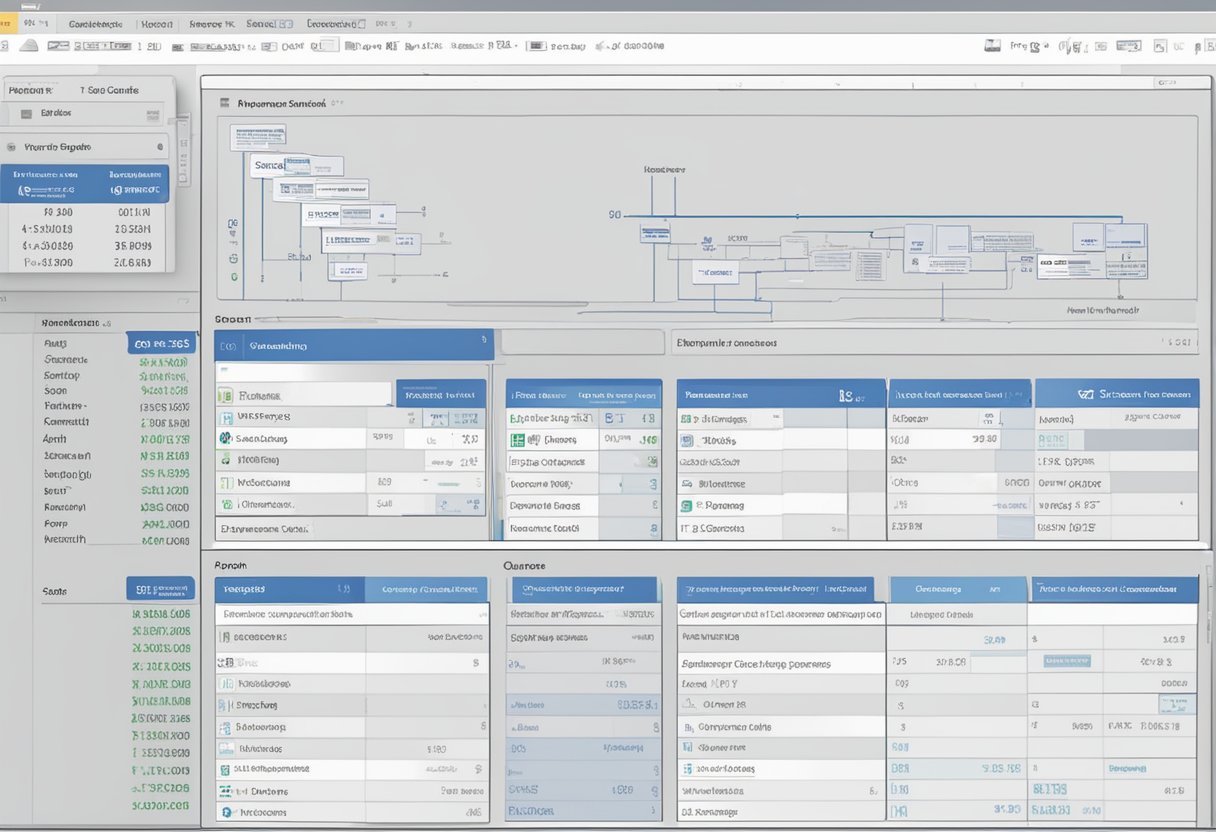The height and width of the screenshot is (832, 1216).
Task: Toggle the box icon in the VHSFaryes row
Action: coord(226,417)
